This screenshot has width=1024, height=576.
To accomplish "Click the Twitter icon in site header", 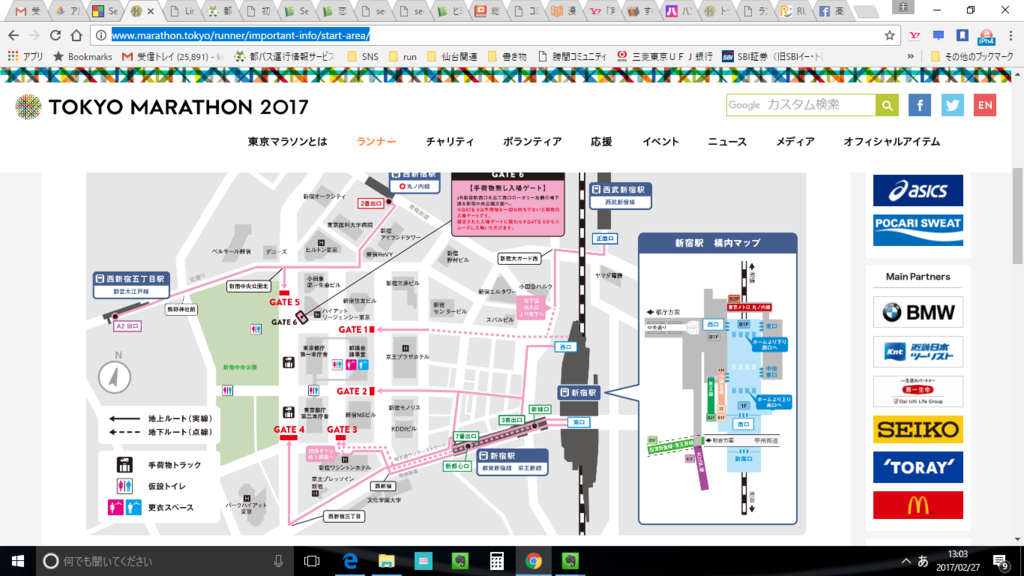I will (952, 105).
